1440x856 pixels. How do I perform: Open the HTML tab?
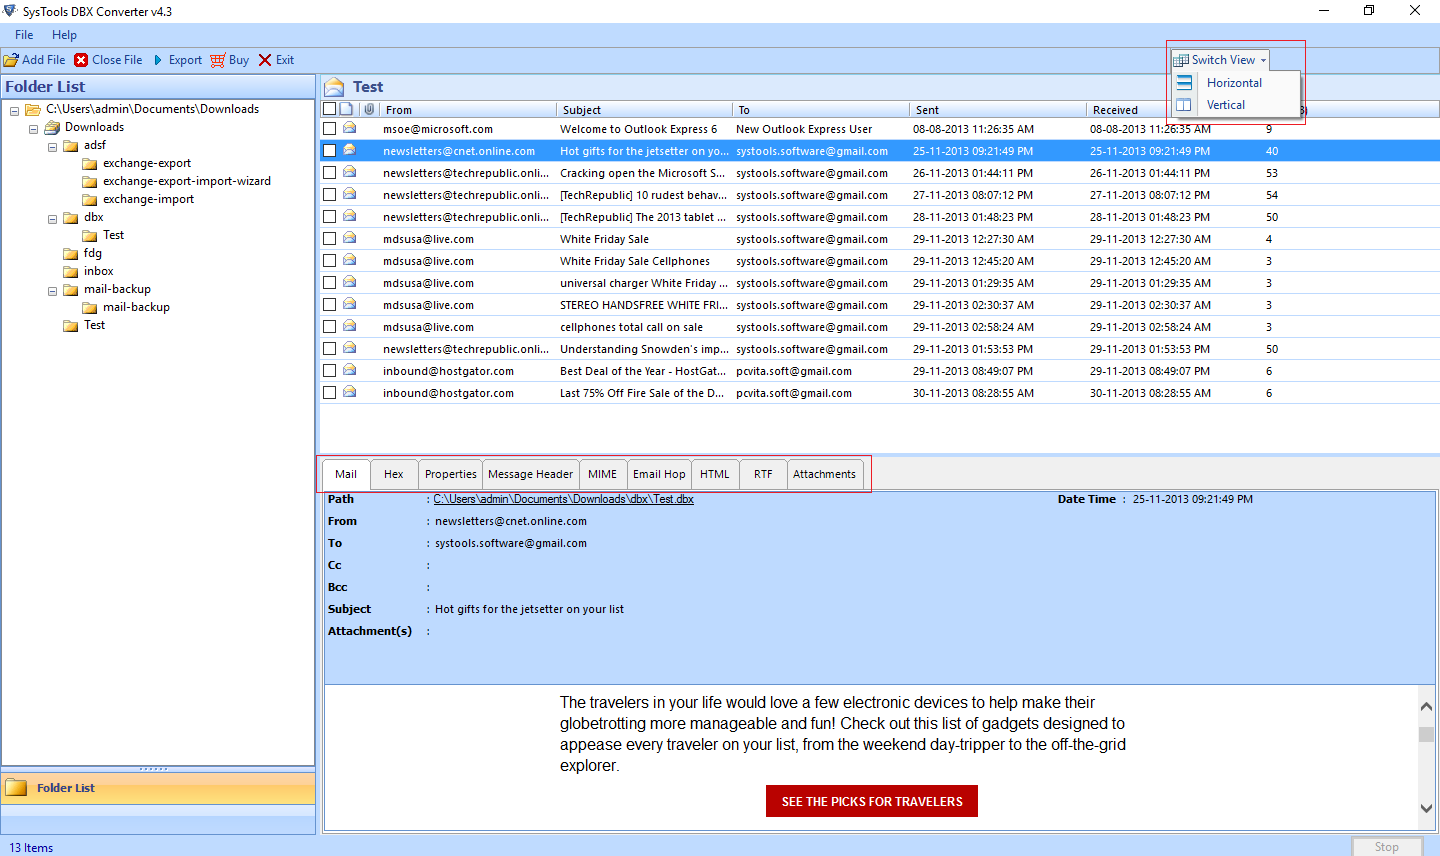(715, 474)
